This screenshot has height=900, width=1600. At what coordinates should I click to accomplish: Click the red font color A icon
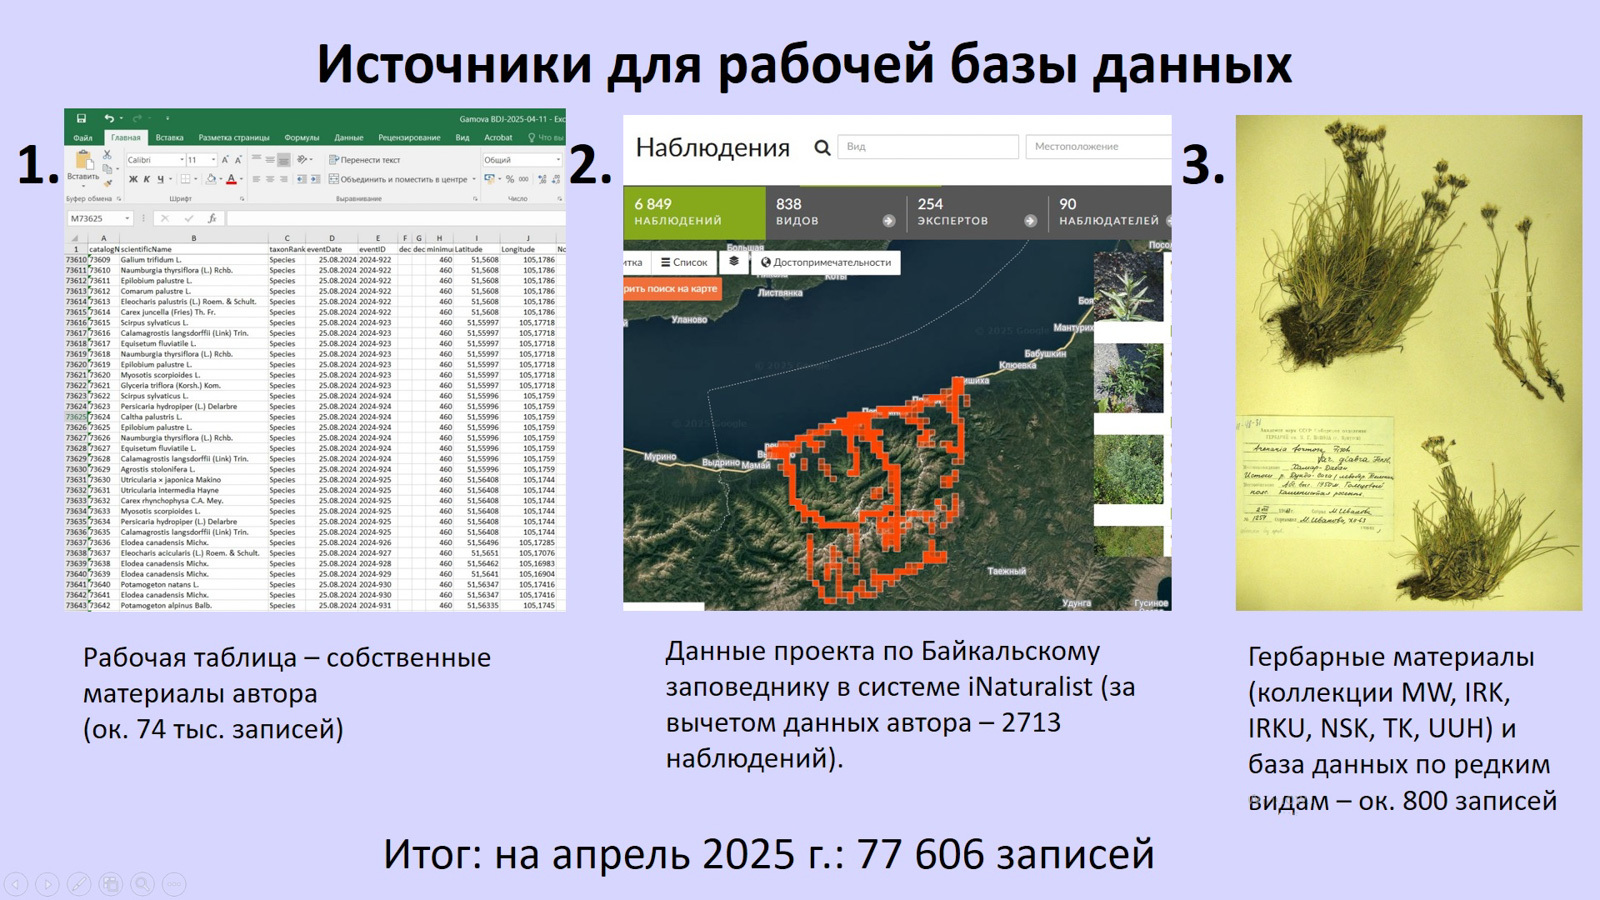point(231,180)
